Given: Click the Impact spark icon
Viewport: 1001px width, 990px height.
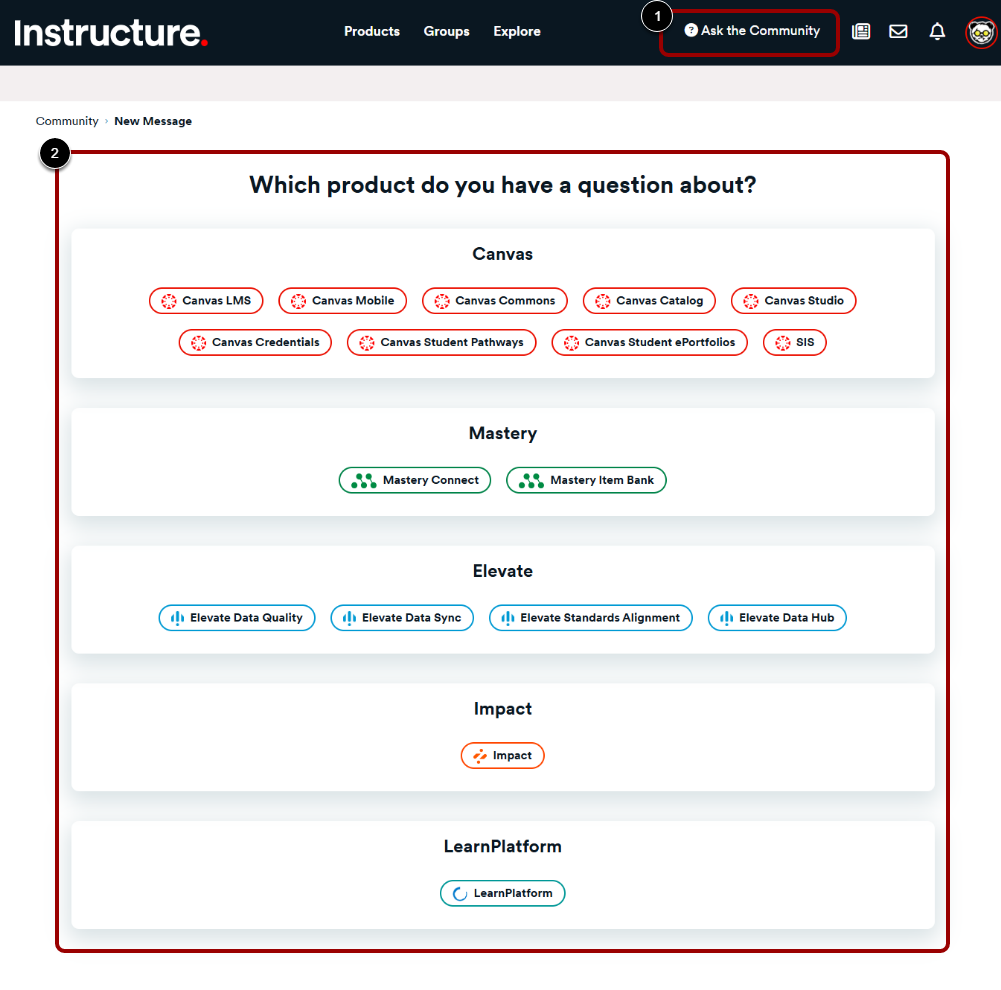Looking at the screenshot, I should coord(481,755).
